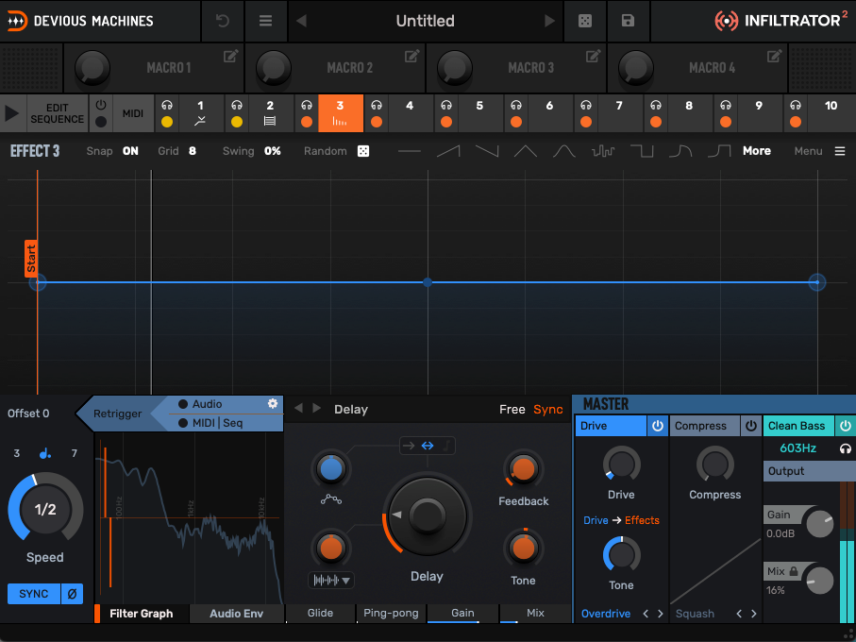Save preset with floppy disk icon

628,21
